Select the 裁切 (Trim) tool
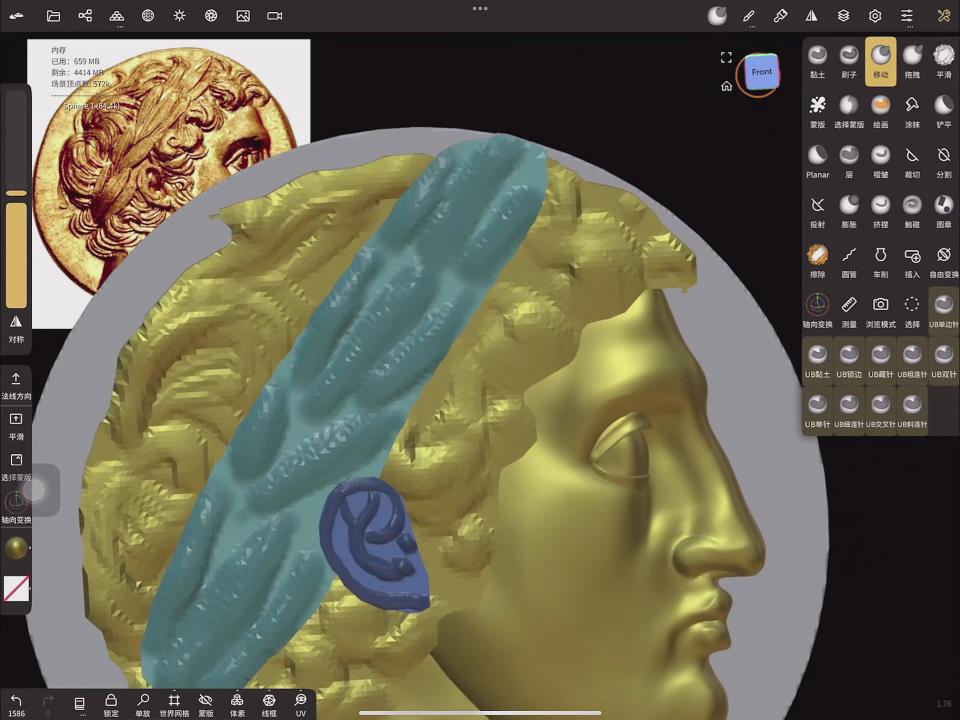 [x=912, y=162]
